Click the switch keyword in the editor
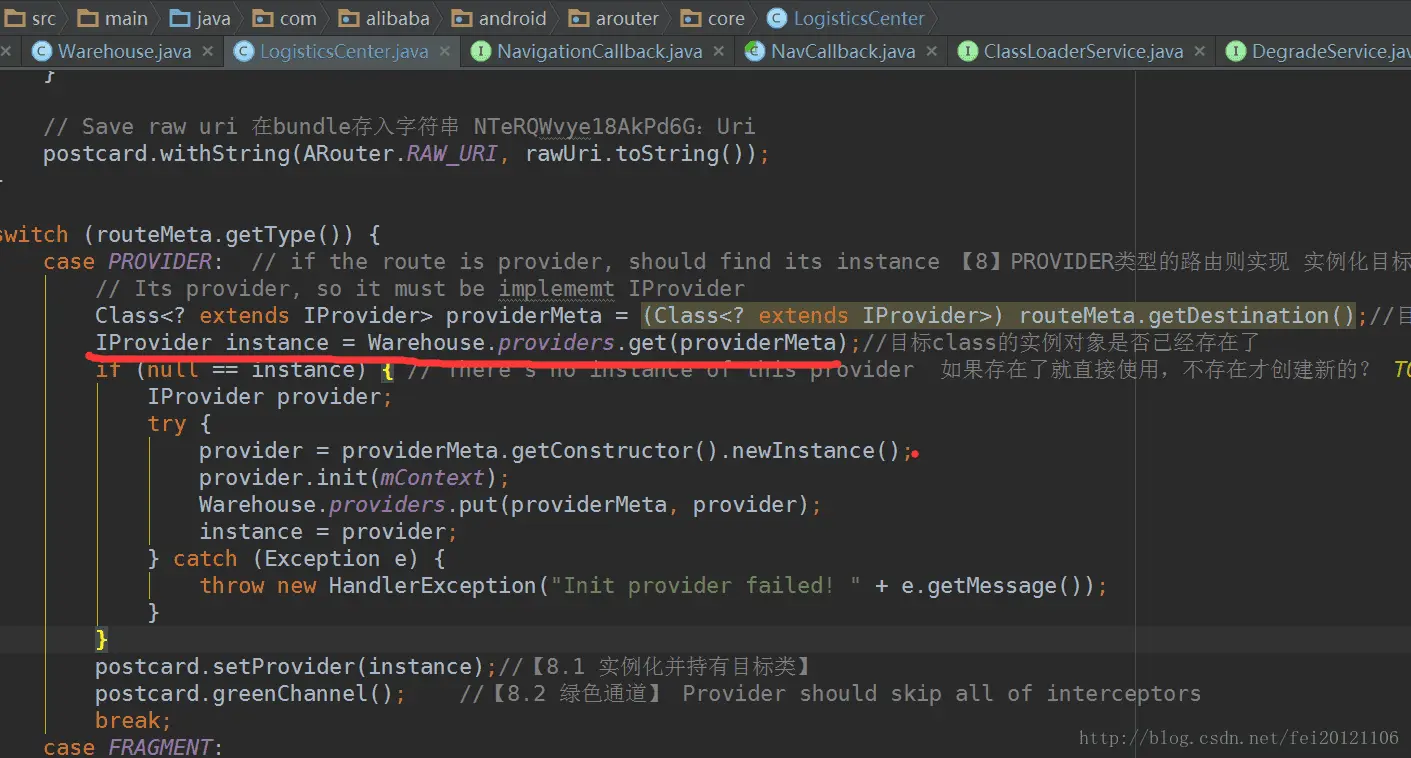Viewport: 1411px width, 758px height. (34, 235)
